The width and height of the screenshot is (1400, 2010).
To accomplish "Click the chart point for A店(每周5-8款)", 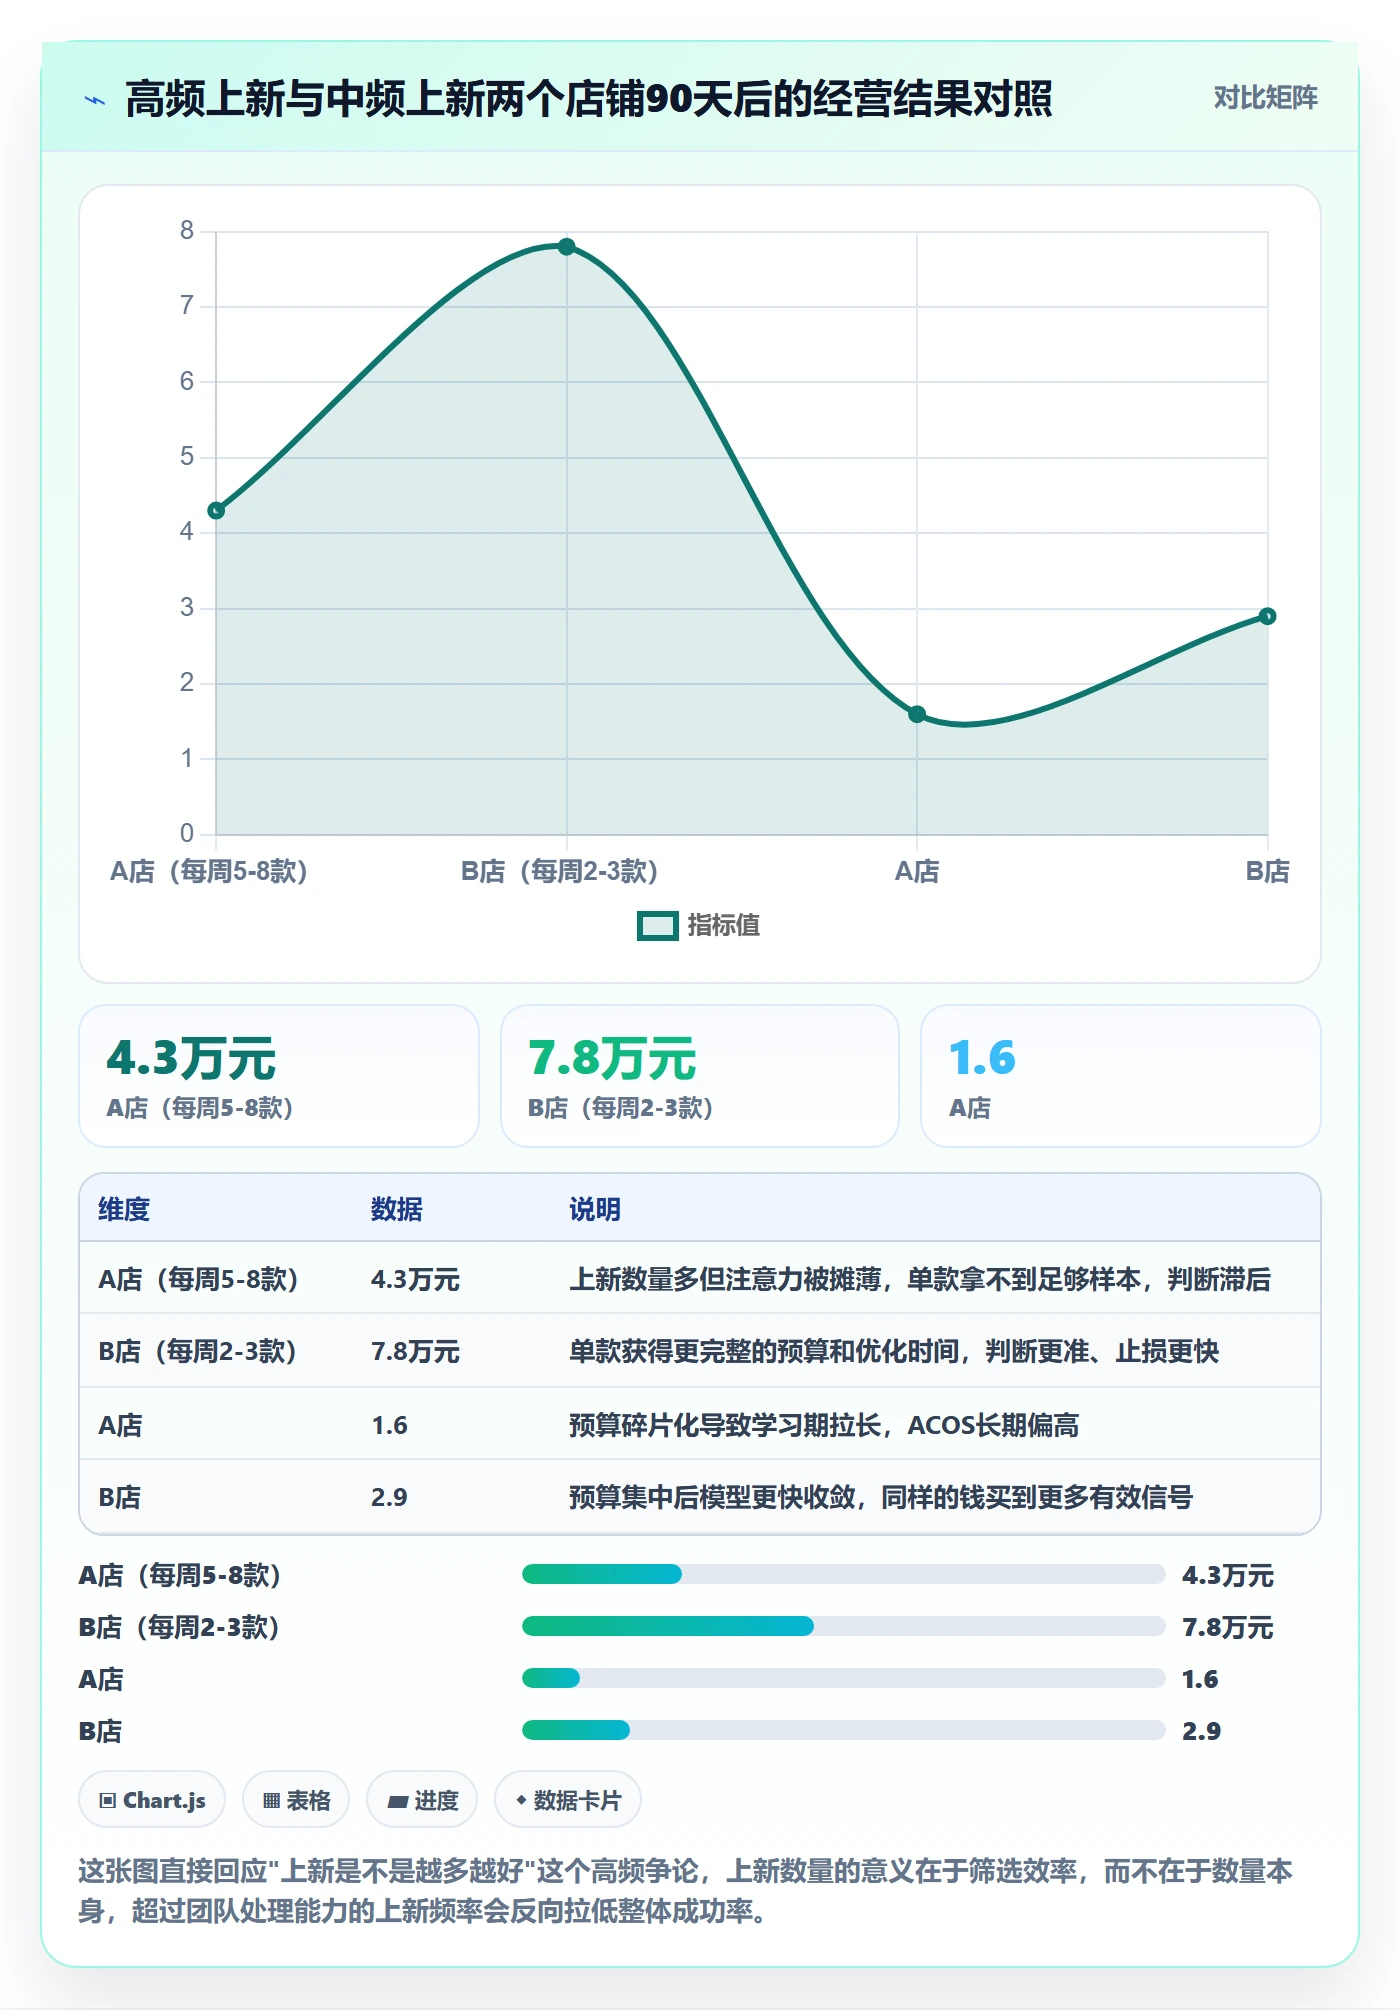I will (216, 511).
